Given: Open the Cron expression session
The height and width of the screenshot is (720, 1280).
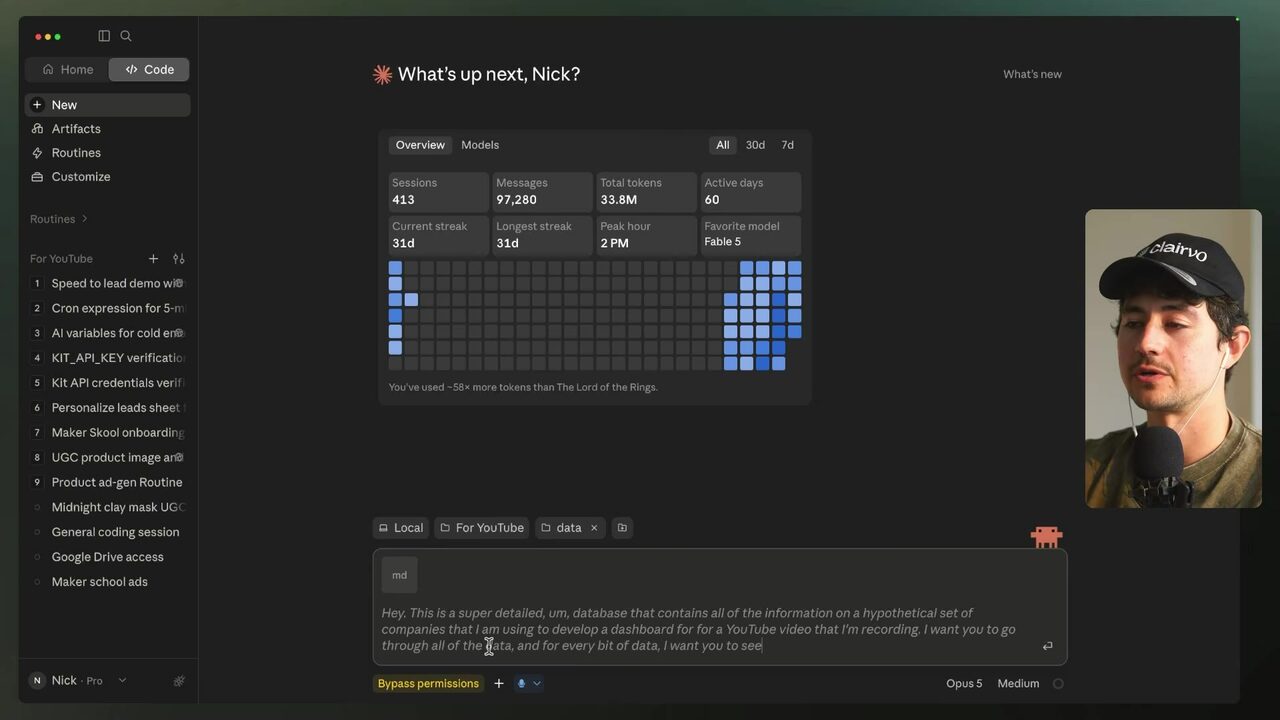Looking at the screenshot, I should pos(108,309).
